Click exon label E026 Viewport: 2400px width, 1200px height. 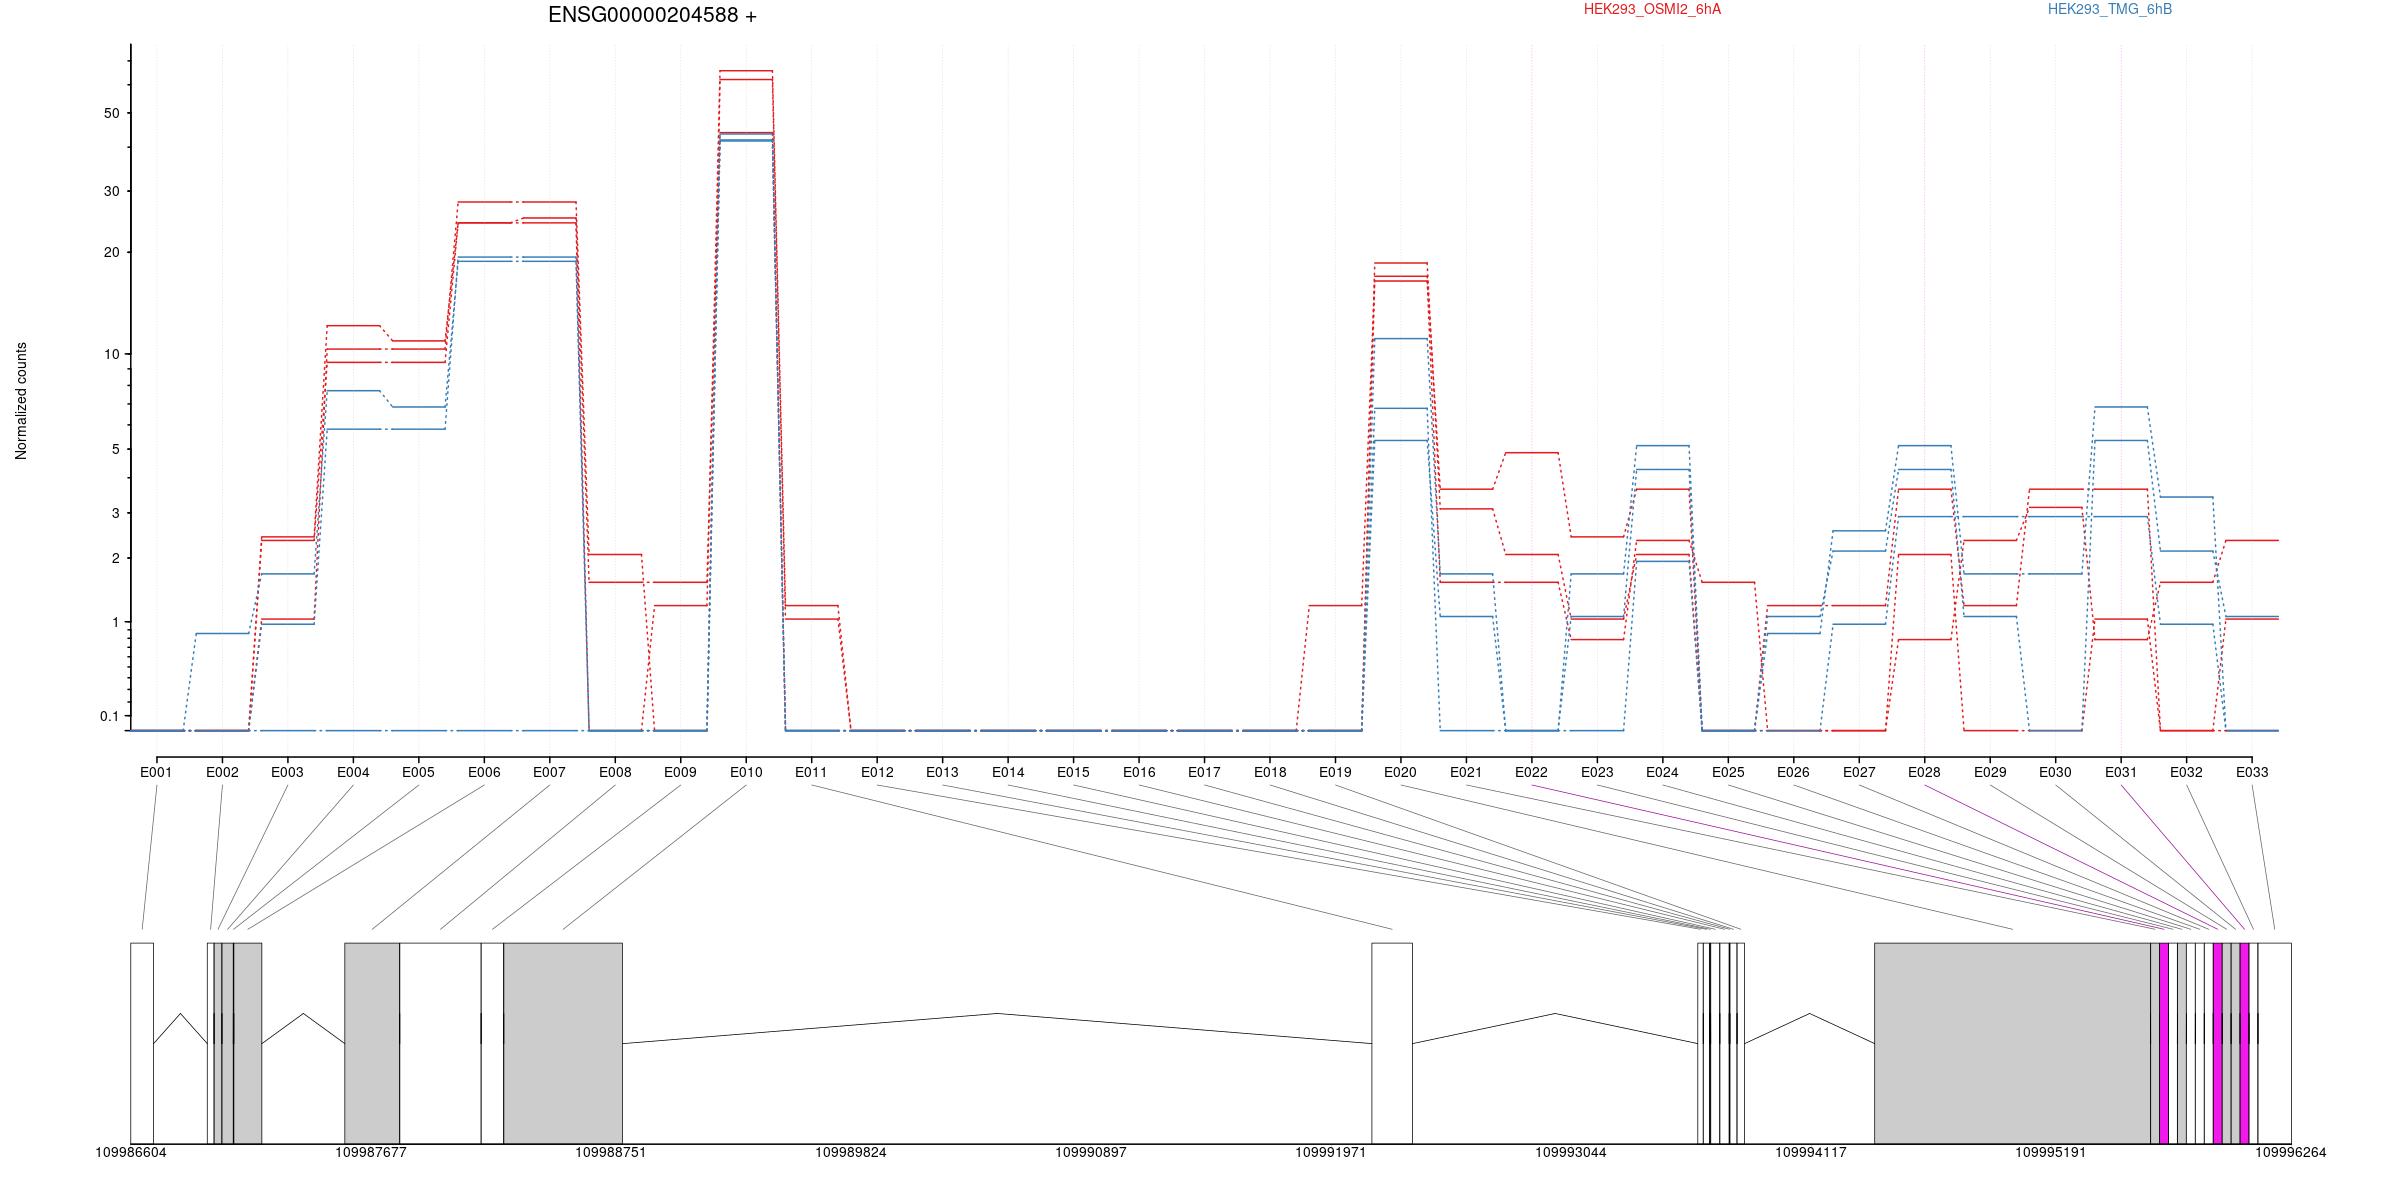1793,772
